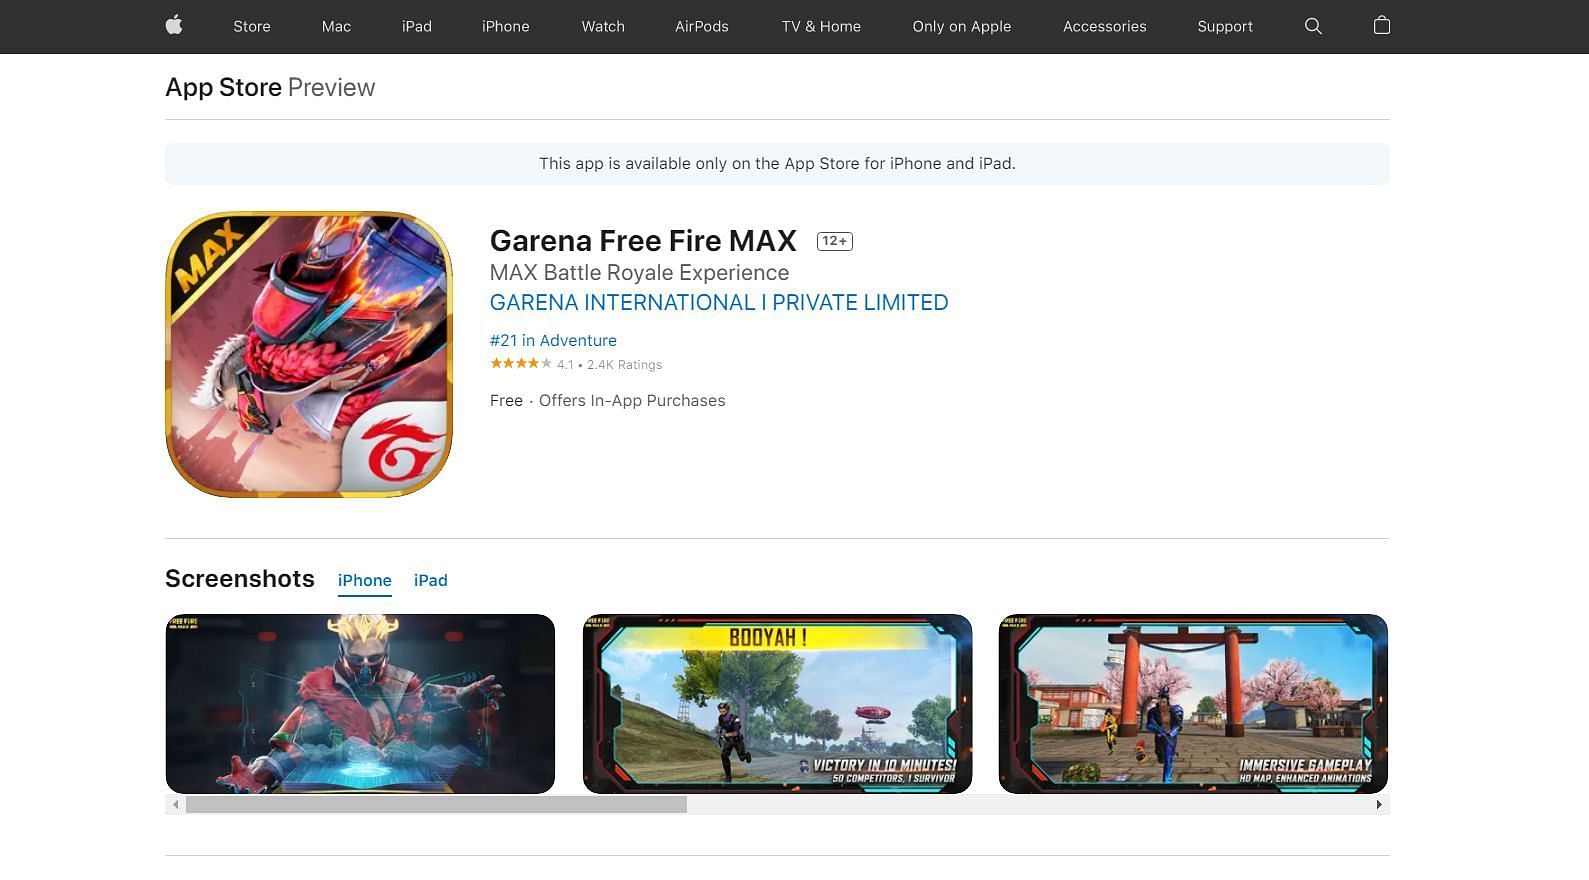Switch to the iPad screenshots tab
Viewport: 1589px width, 880px height.
click(x=430, y=580)
